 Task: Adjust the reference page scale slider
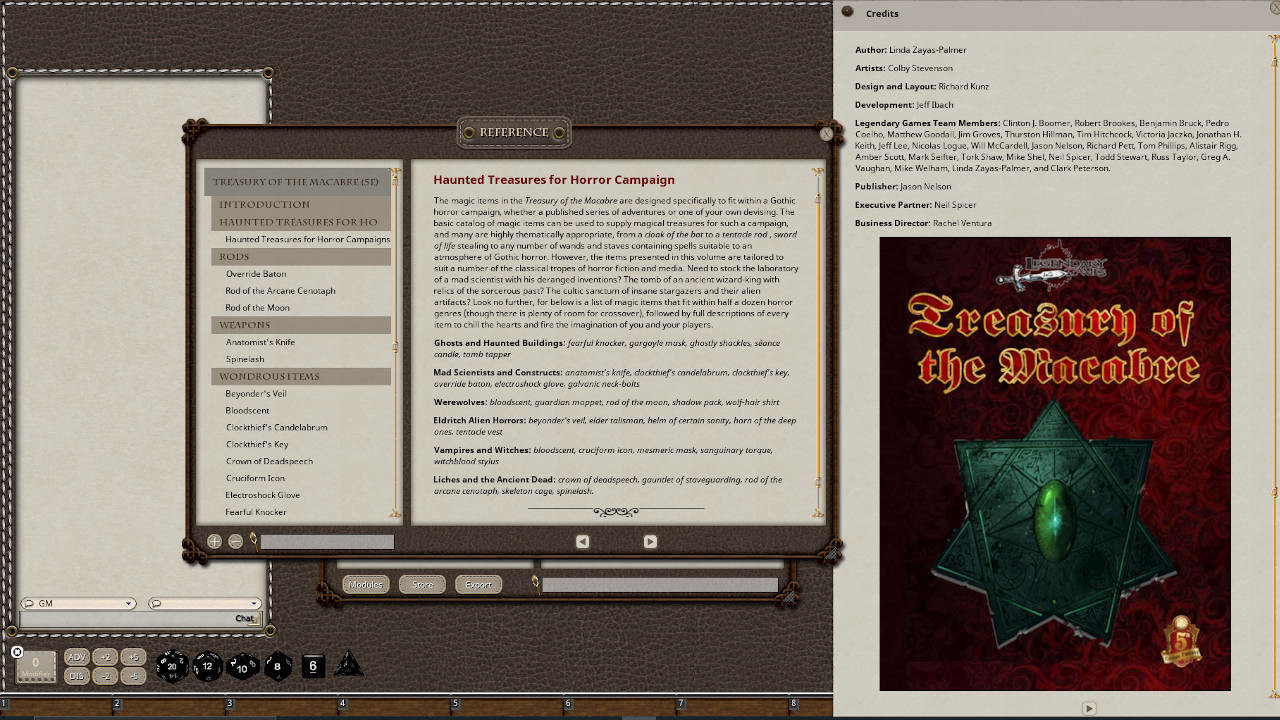[327, 540]
